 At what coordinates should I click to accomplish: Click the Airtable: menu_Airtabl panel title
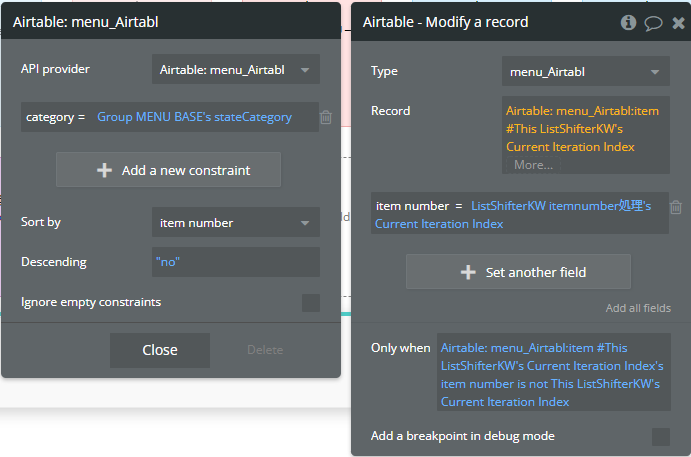[85, 22]
